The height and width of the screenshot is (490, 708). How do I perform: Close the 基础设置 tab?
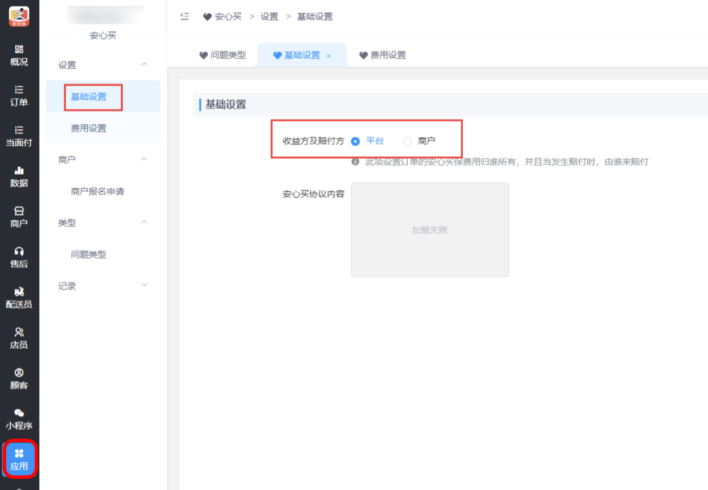click(329, 56)
